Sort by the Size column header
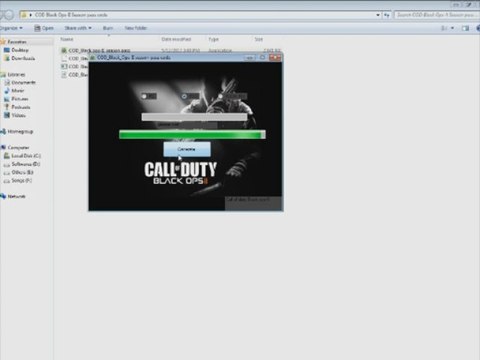This screenshot has height=360, width=480. click(x=259, y=39)
